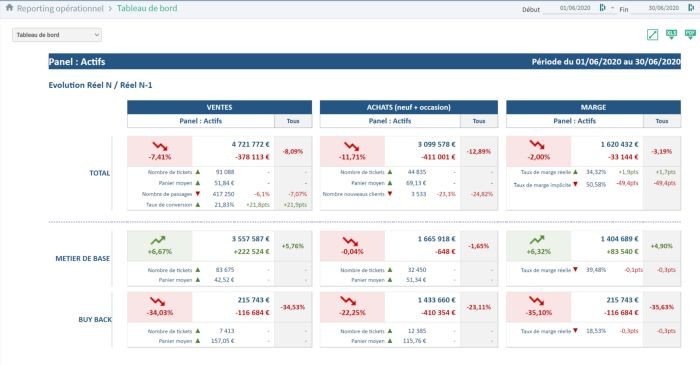700x365 pixels.
Task: Click the value +222 524 €
Action: click(251, 252)
